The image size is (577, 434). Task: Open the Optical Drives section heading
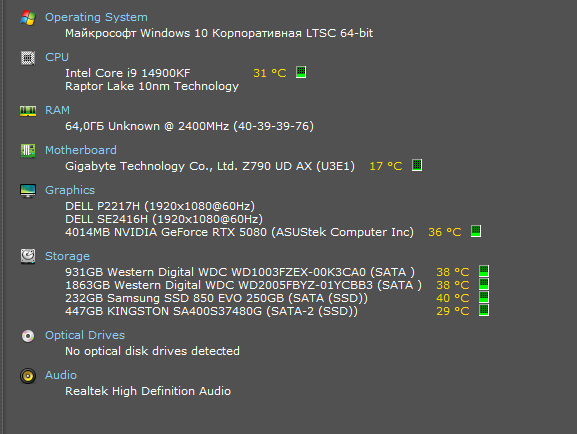85,335
